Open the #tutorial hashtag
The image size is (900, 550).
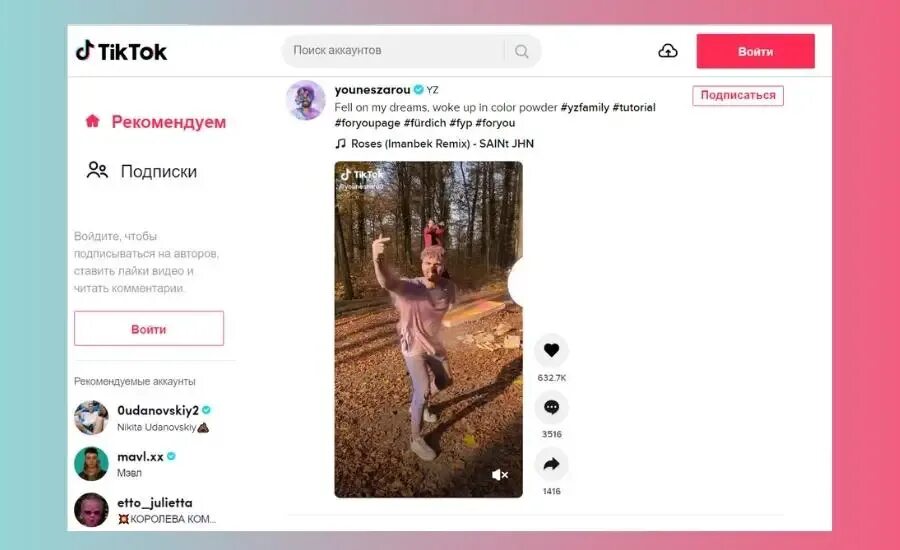click(x=634, y=107)
